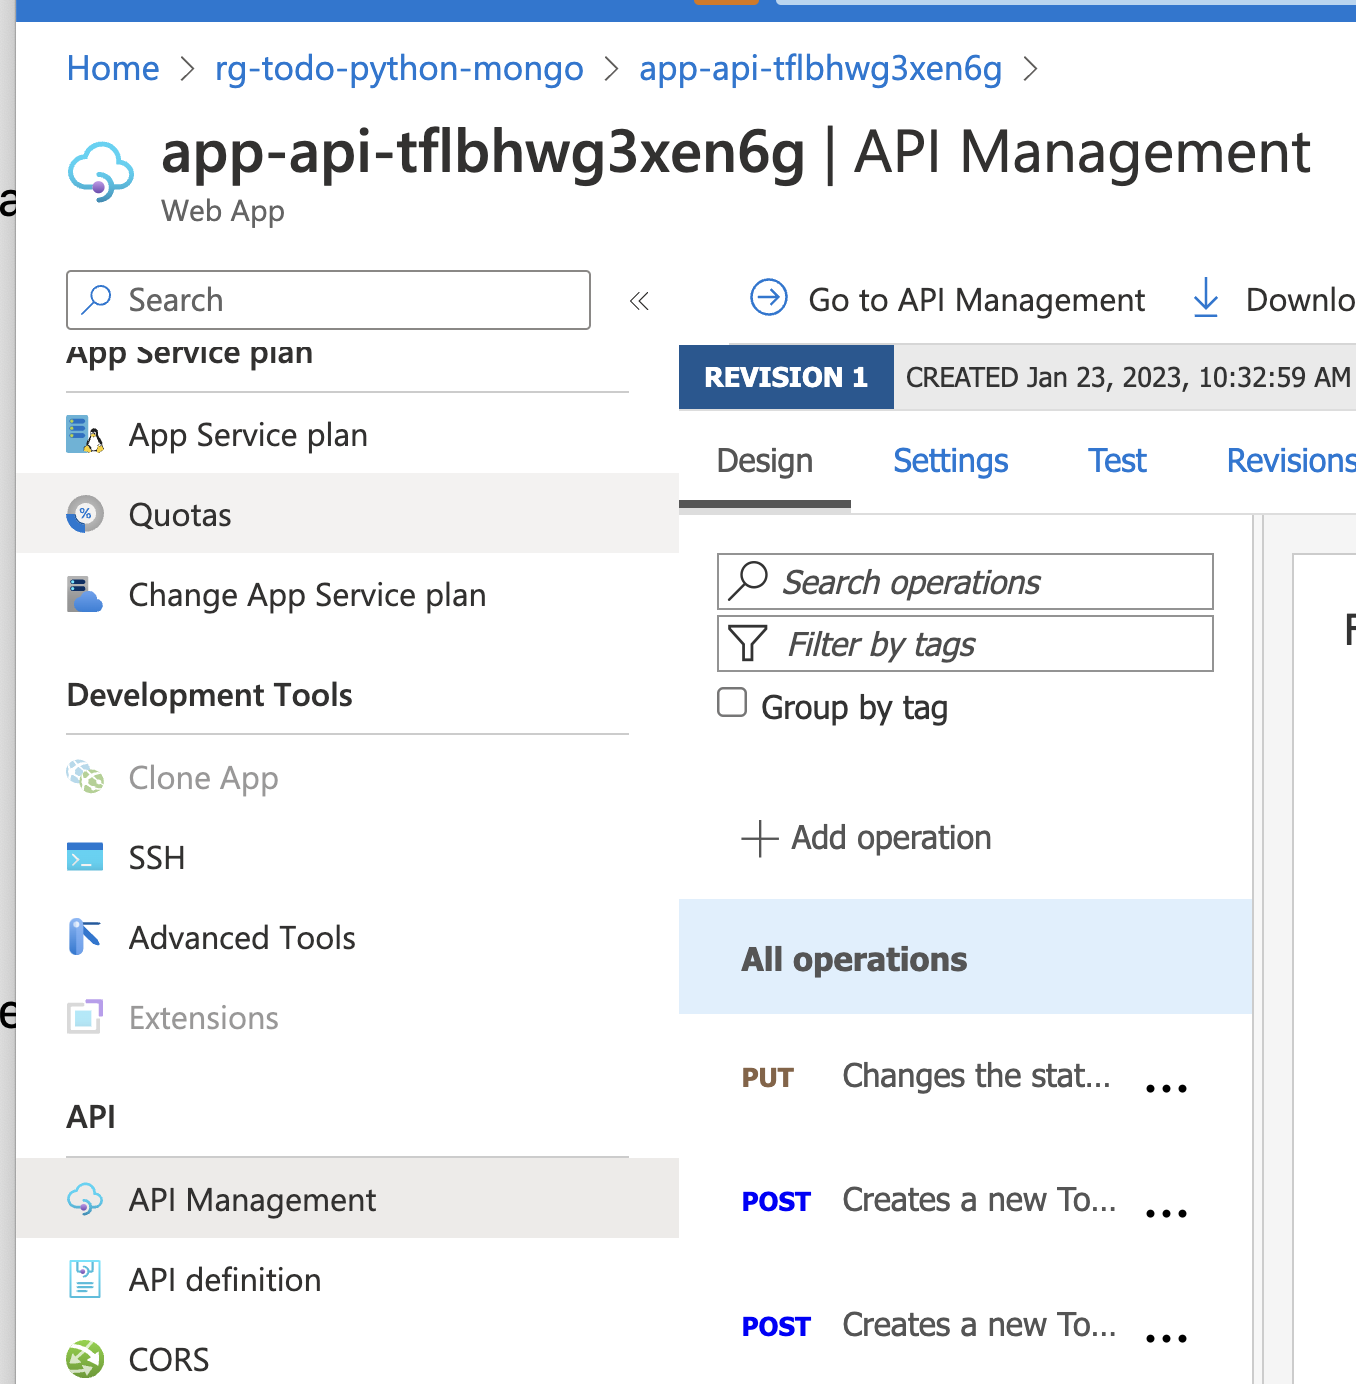Open API definition from the sidebar
Image resolution: width=1356 pixels, height=1384 pixels.
click(x=225, y=1279)
